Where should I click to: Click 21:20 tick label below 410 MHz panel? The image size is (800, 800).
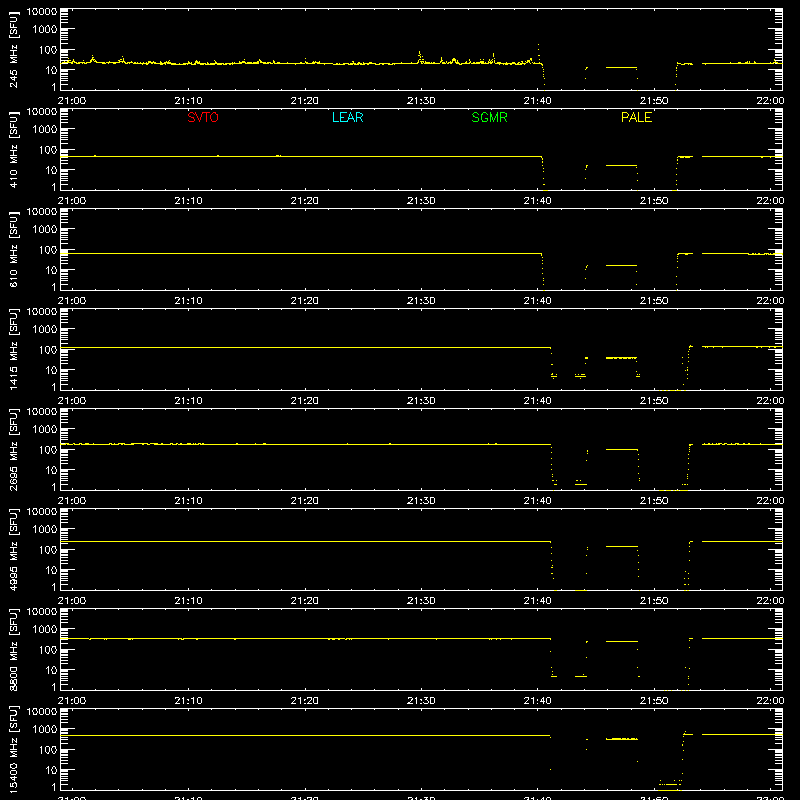coord(305,201)
